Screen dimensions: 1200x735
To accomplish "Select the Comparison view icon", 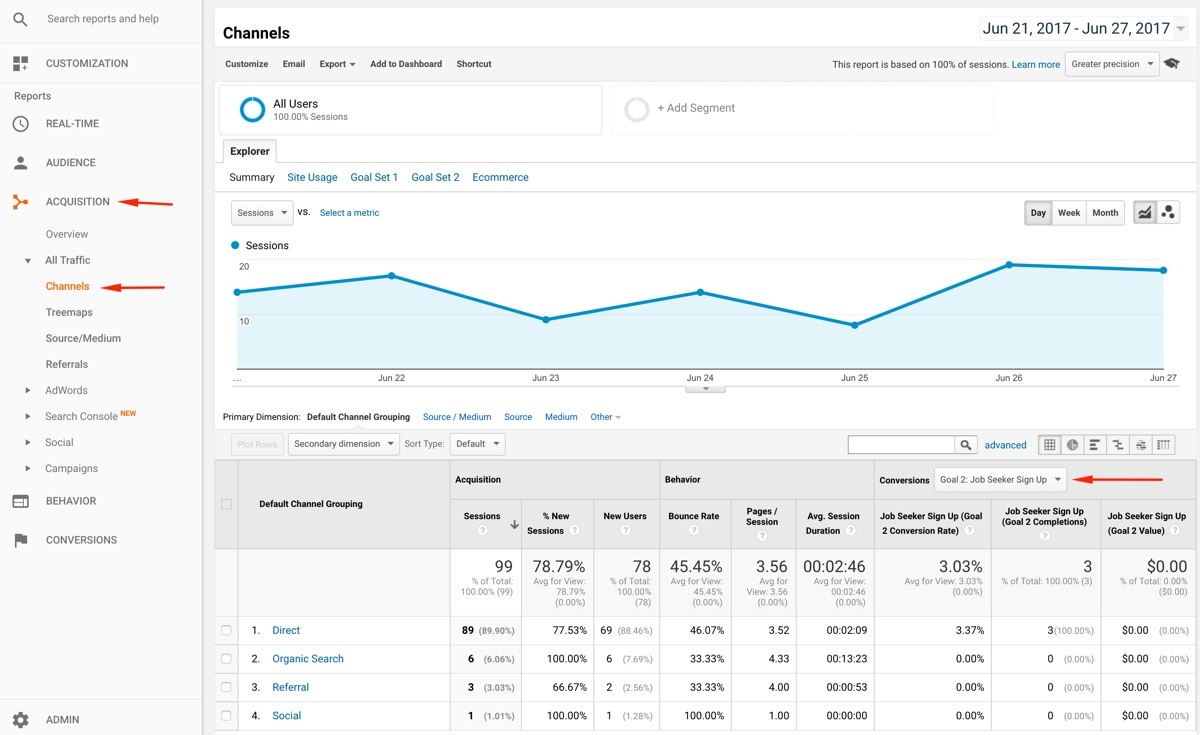I will click(1118, 445).
